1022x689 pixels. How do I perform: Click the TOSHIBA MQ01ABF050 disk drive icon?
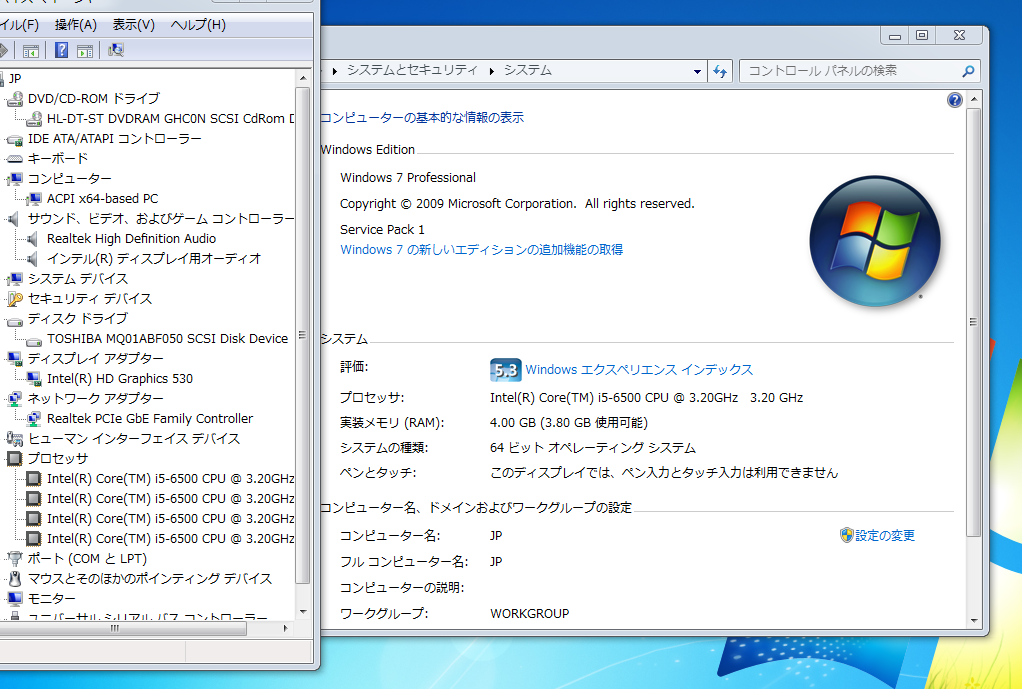(33, 338)
